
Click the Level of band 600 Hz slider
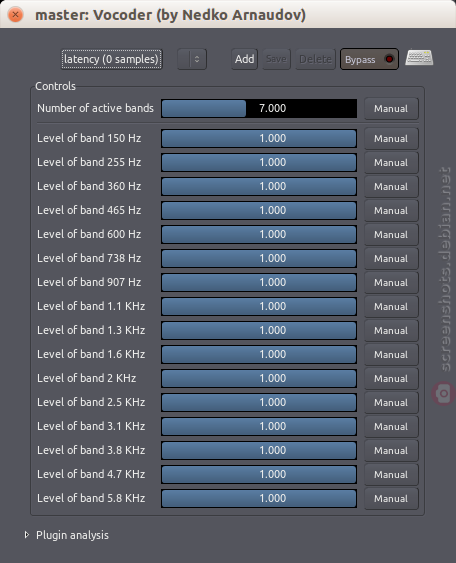(x=259, y=234)
